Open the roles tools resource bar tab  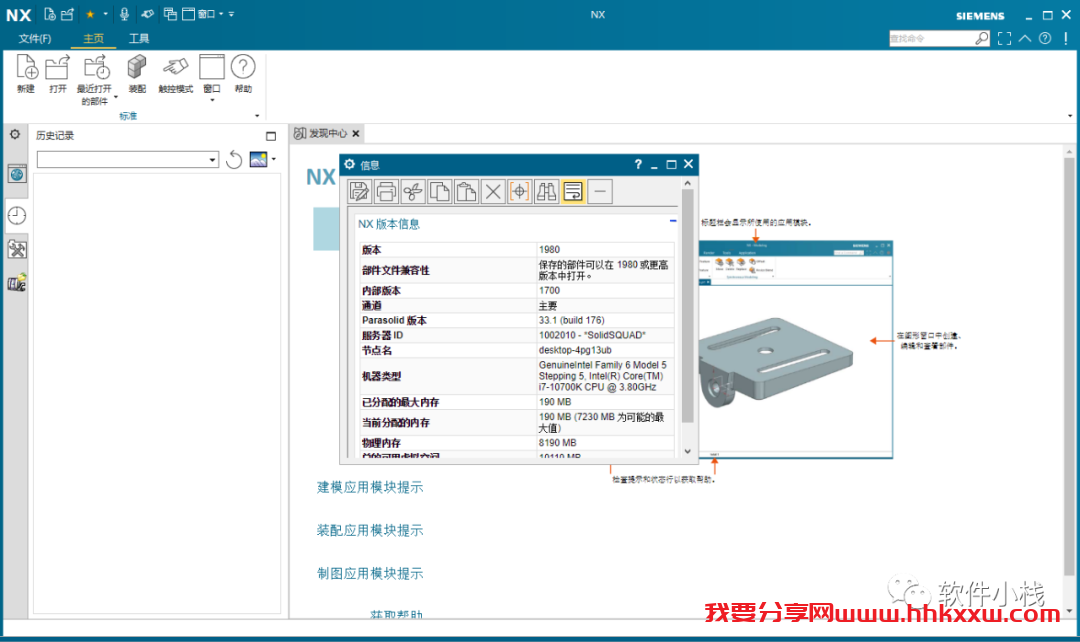click(x=17, y=249)
